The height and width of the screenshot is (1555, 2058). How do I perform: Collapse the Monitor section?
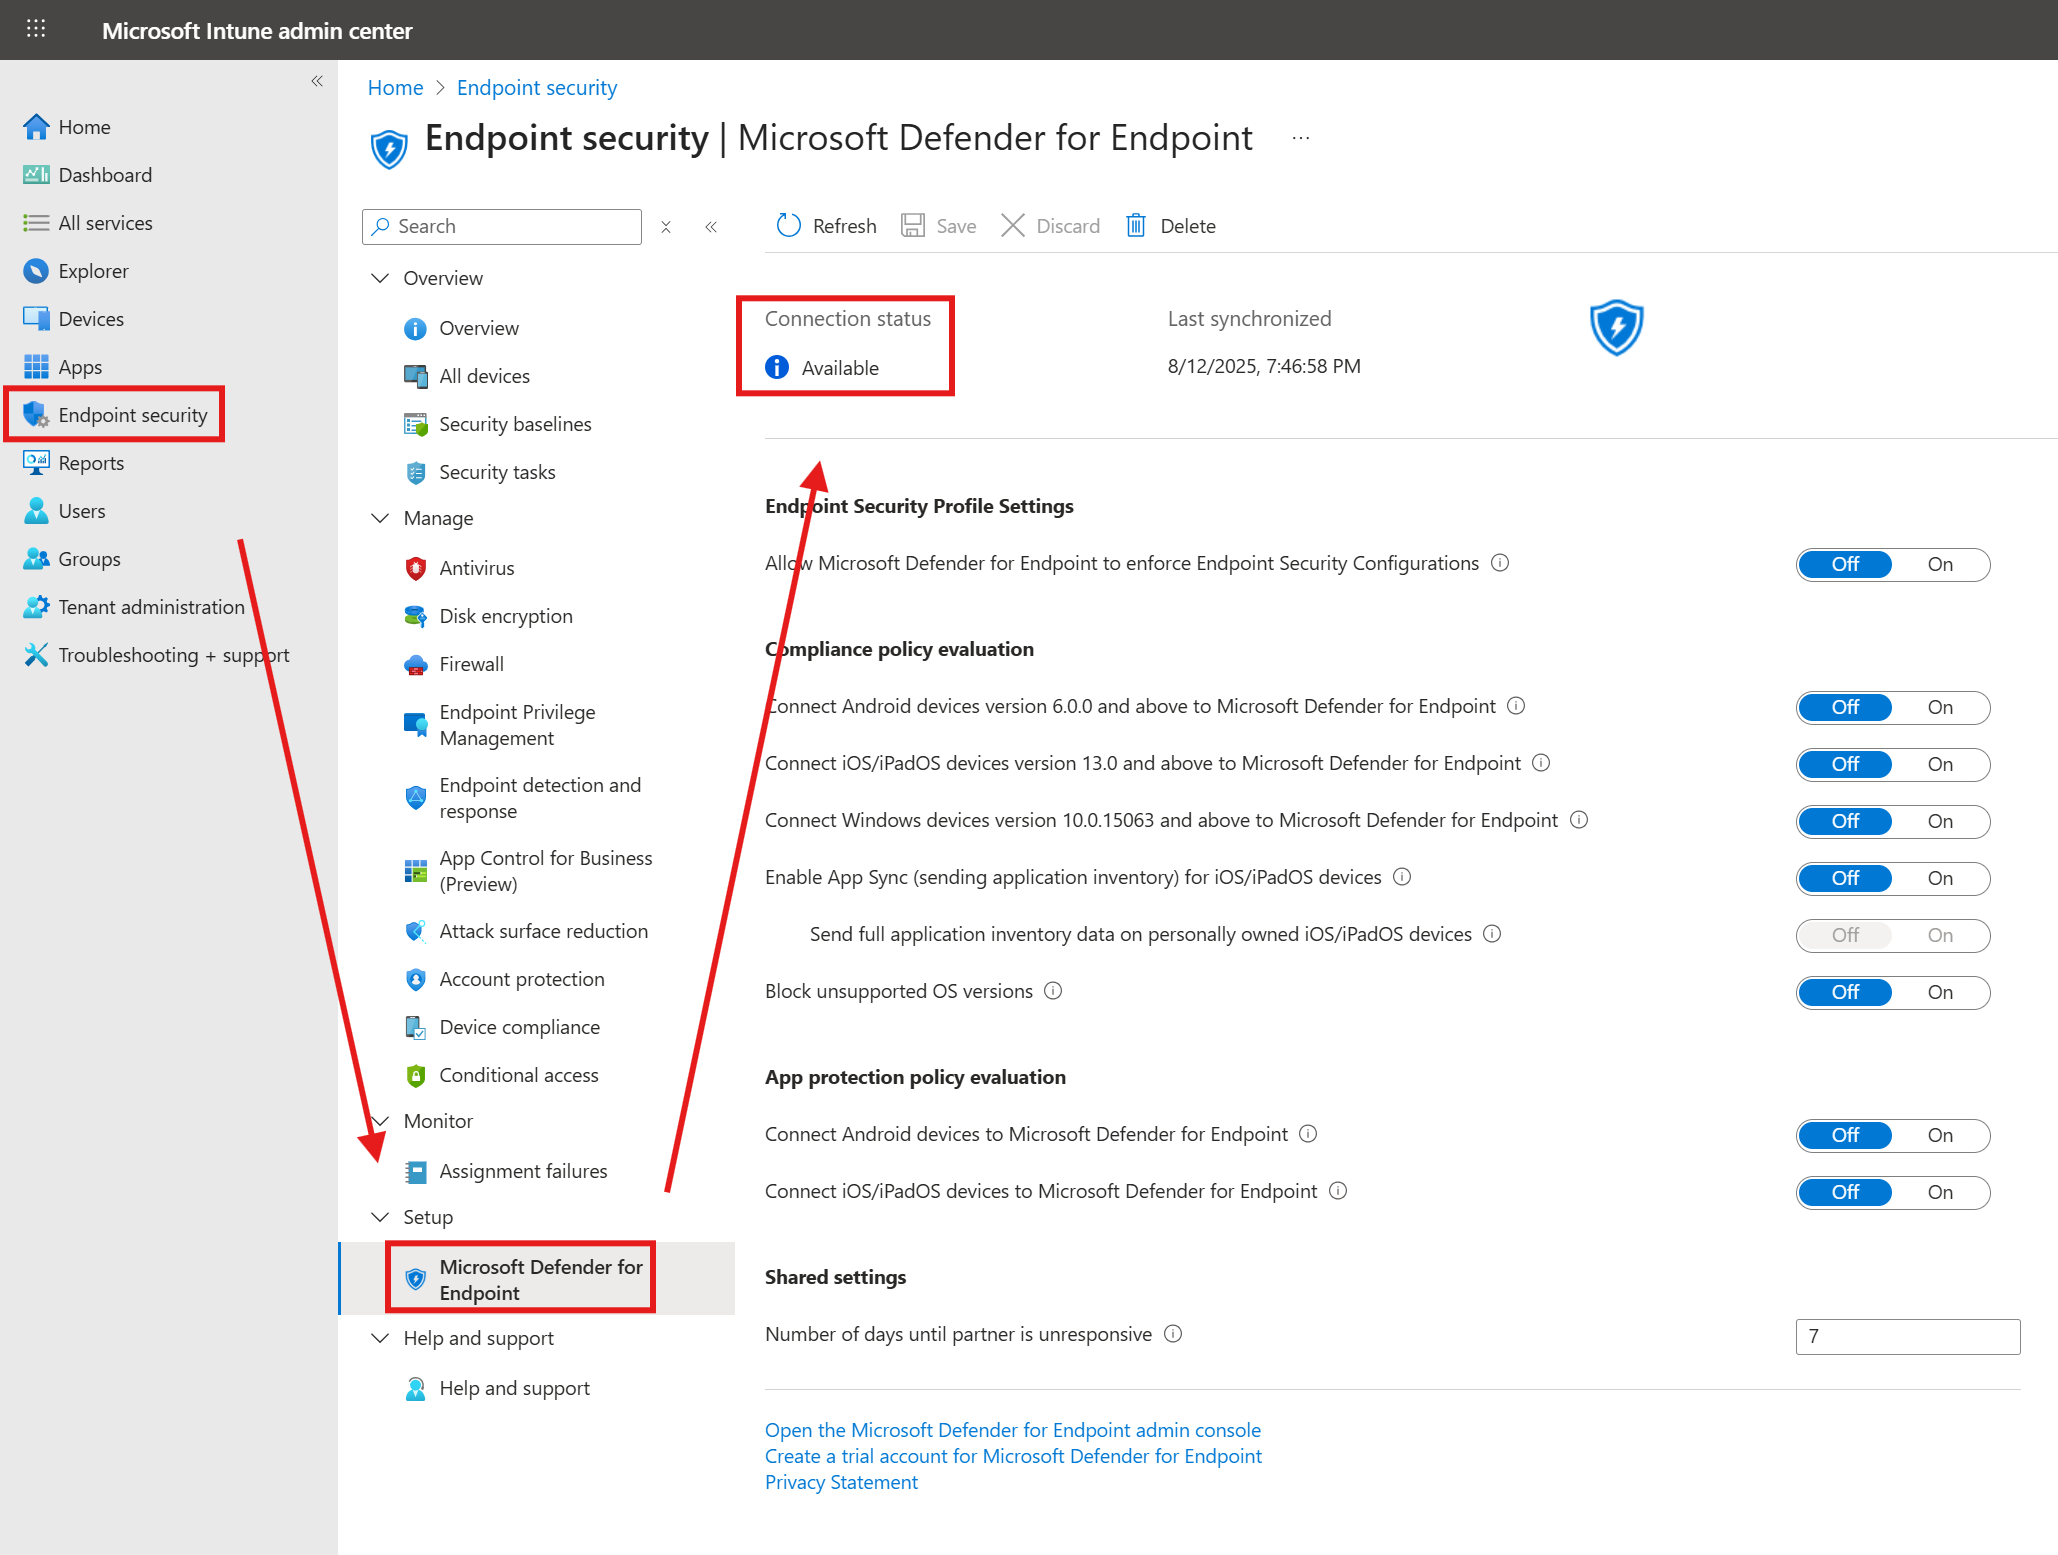[x=380, y=1121]
